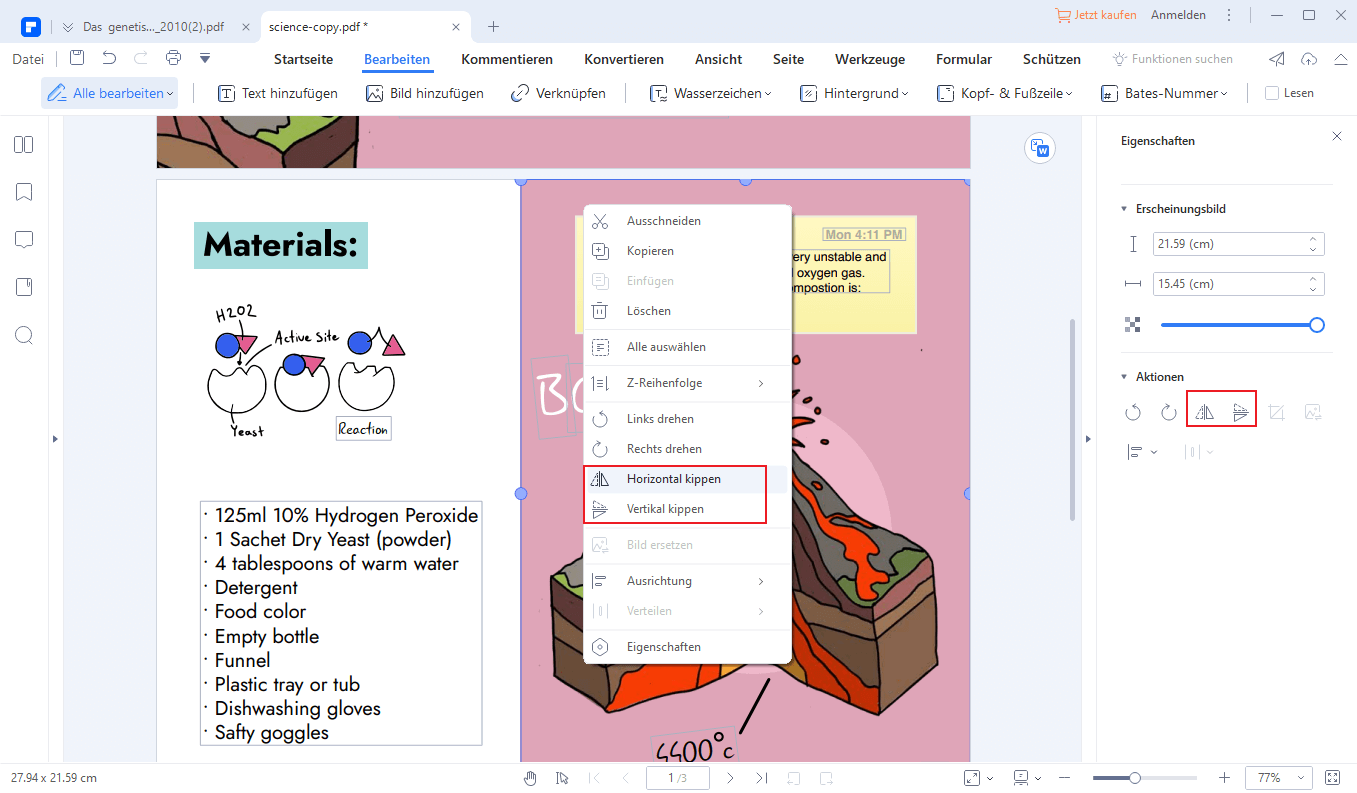Screen dimensions: 1357x793
Task: Click the zoom out minus icon
Action: click(1064, 778)
